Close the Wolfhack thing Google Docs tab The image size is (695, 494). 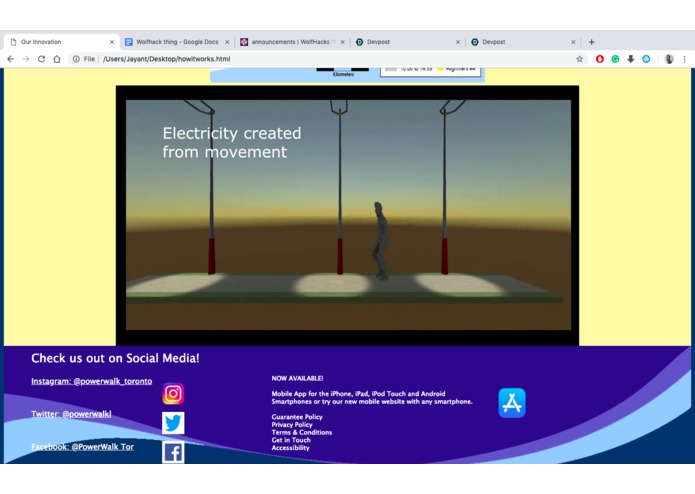click(x=227, y=42)
